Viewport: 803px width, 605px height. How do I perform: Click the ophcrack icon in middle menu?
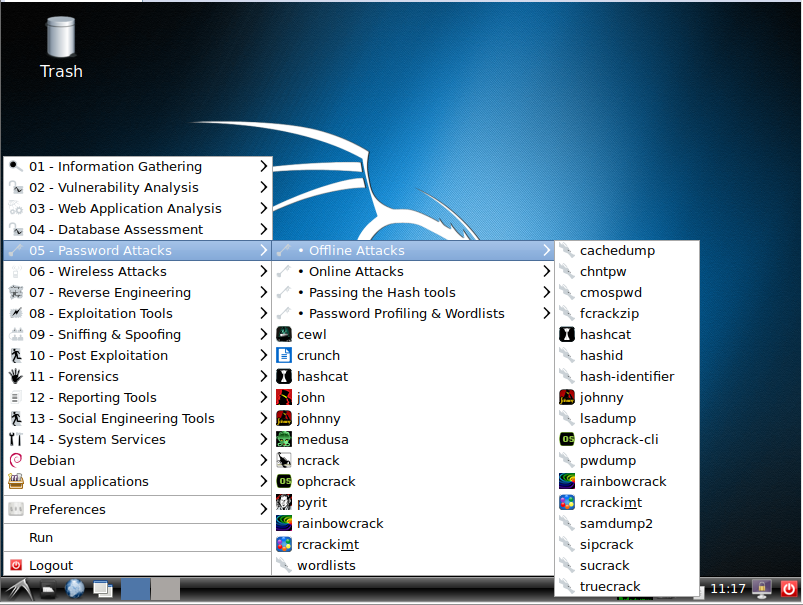coord(284,482)
